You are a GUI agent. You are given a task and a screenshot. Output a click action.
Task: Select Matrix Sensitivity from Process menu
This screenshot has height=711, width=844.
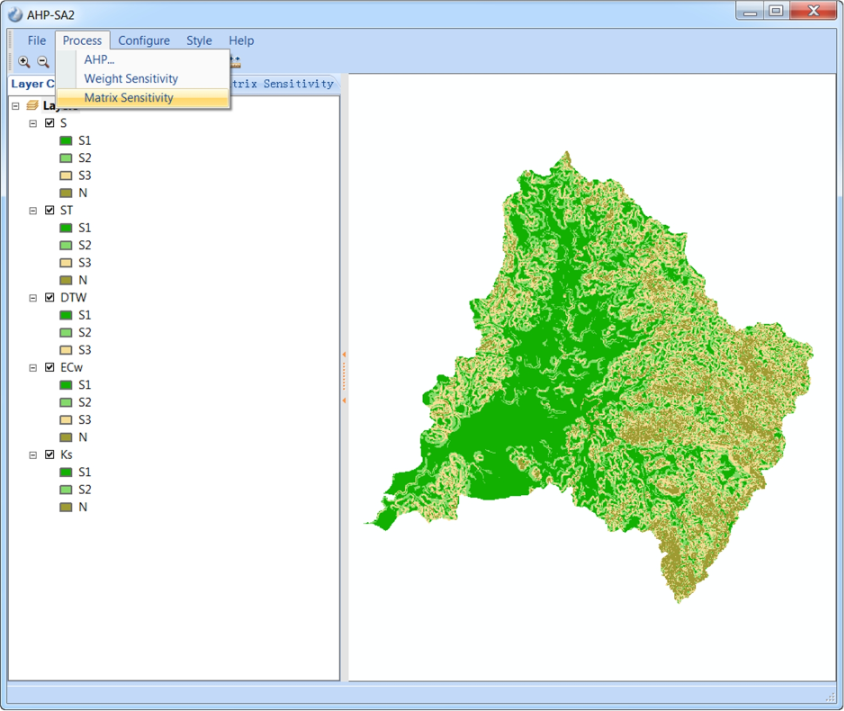click(128, 98)
